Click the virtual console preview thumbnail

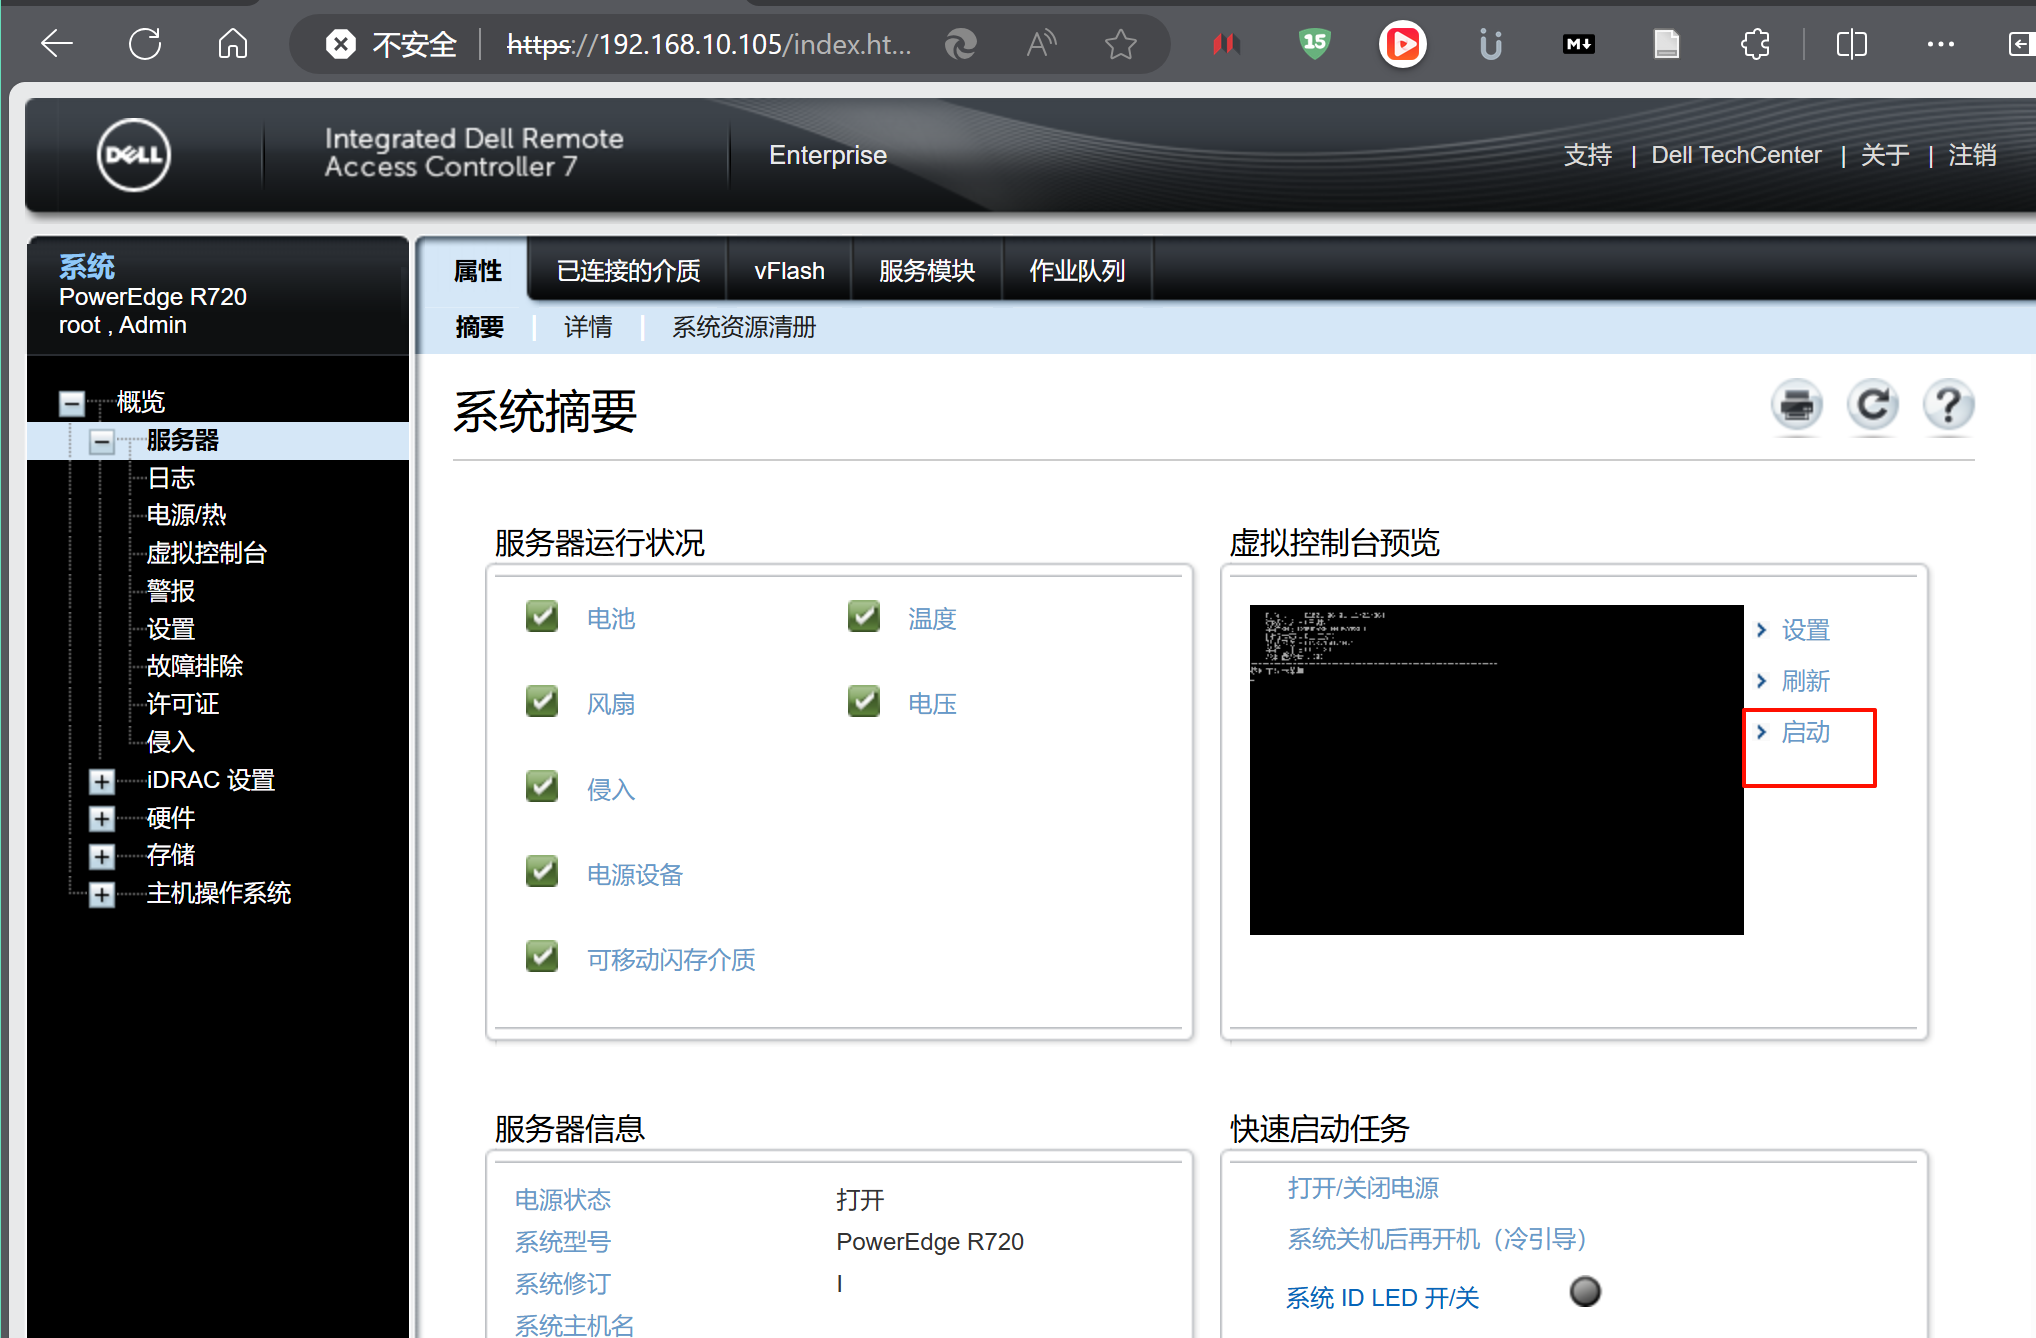1496,769
